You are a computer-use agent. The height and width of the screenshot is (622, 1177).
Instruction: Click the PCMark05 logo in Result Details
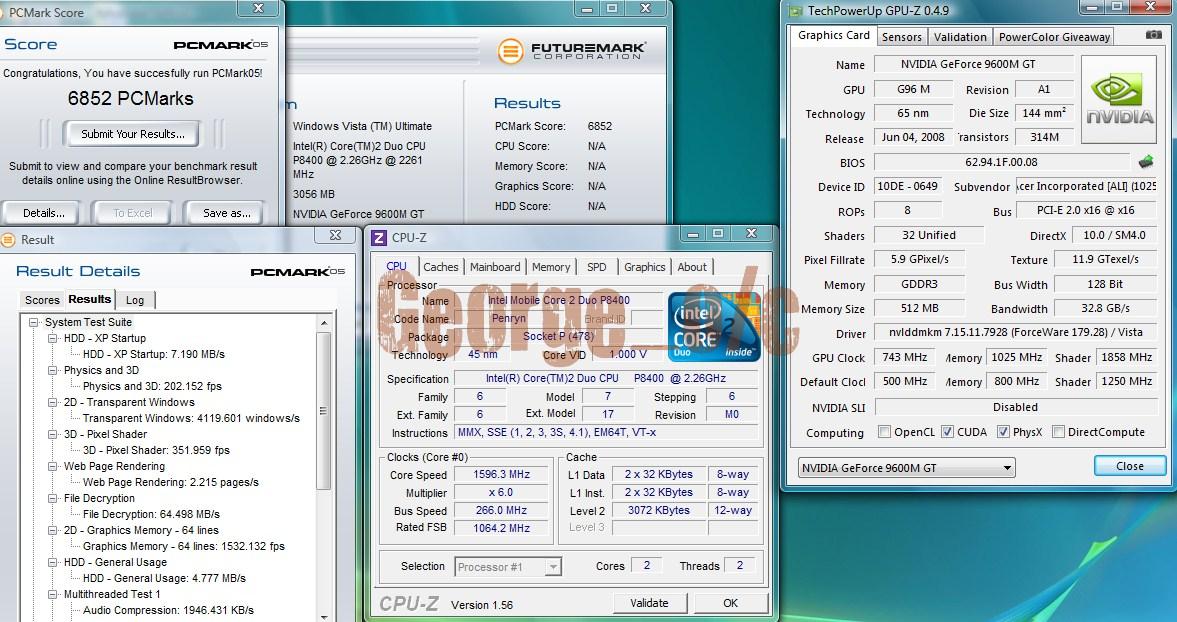(x=298, y=272)
